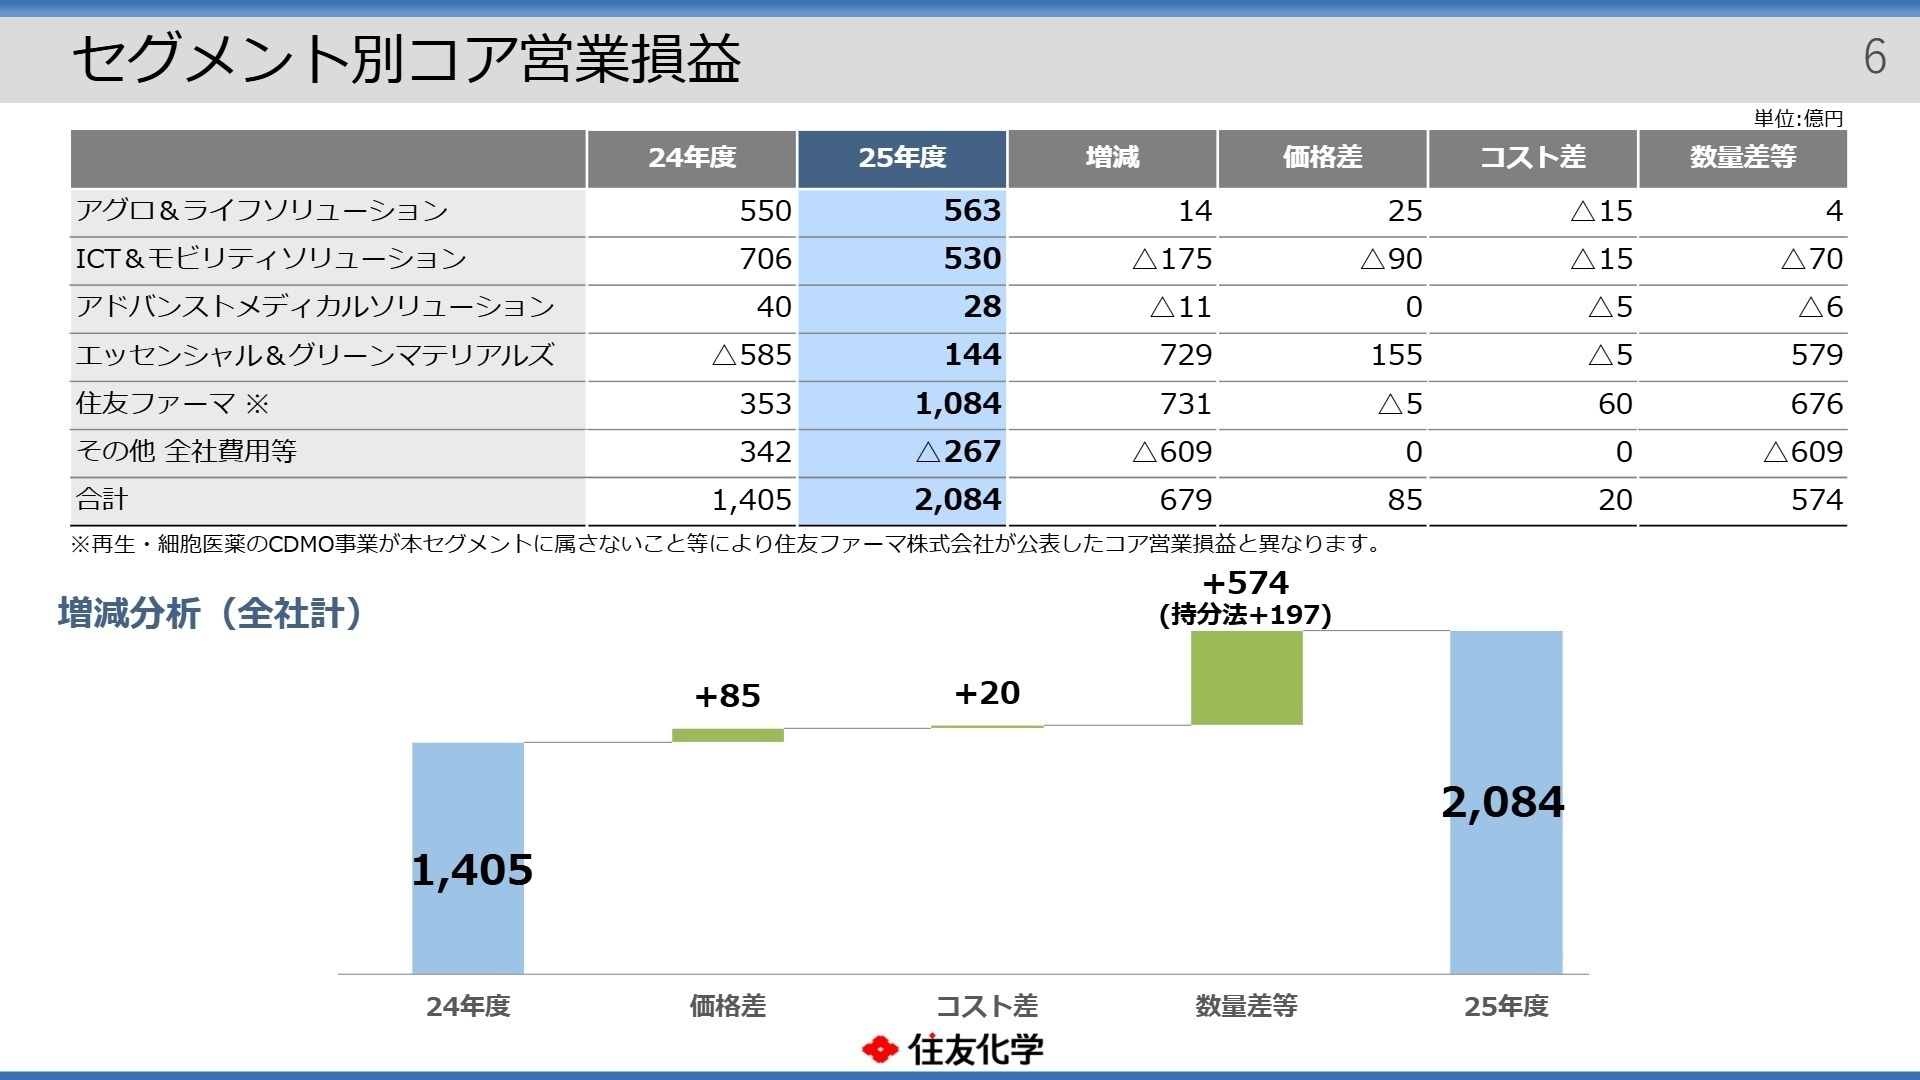This screenshot has width=1920, height=1080.
Task: Select the 価格差 table column header
Action: coord(1322,158)
